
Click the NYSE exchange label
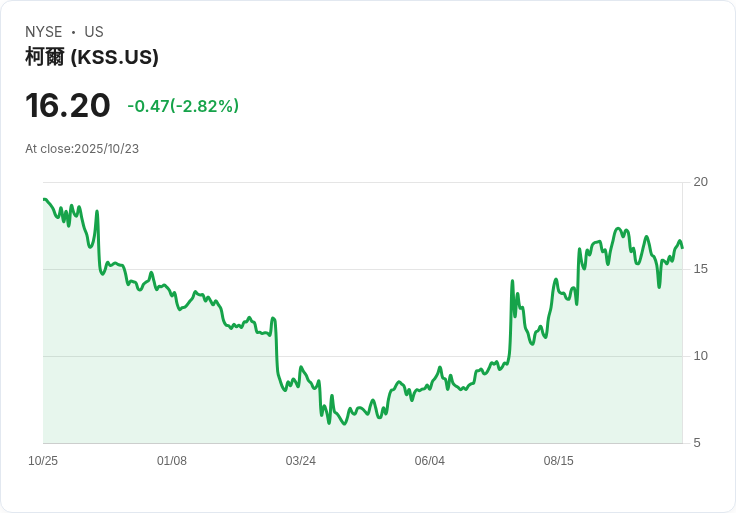coord(44,32)
